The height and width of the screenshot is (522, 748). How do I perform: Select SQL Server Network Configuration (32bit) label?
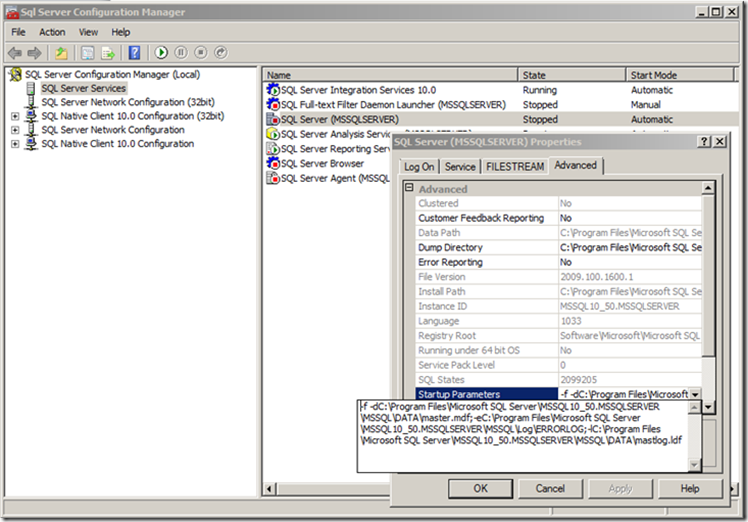pyautogui.click(x=128, y=102)
